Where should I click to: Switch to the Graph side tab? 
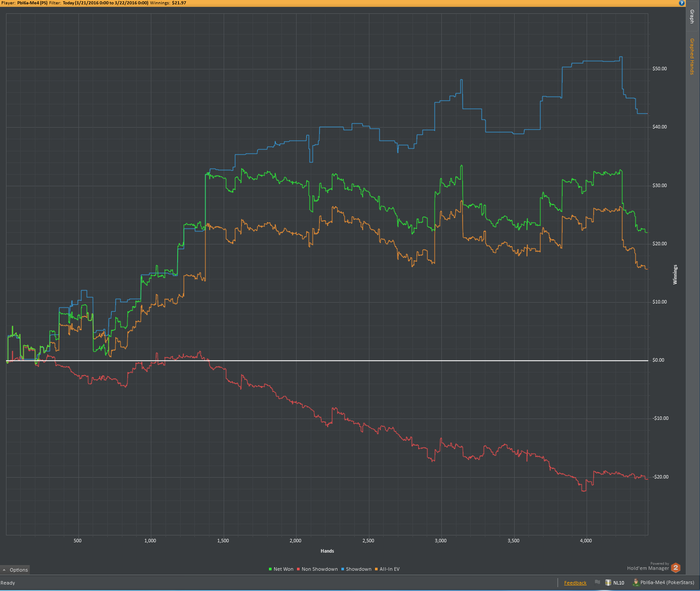click(692, 17)
